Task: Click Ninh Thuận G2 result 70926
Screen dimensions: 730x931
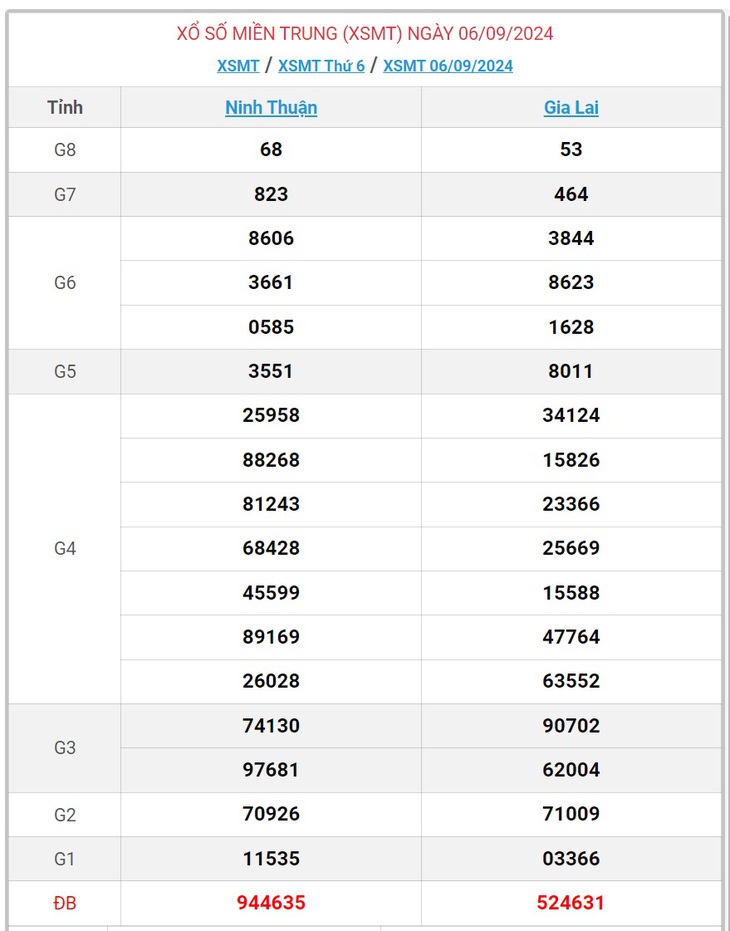Action: pyautogui.click(x=271, y=813)
